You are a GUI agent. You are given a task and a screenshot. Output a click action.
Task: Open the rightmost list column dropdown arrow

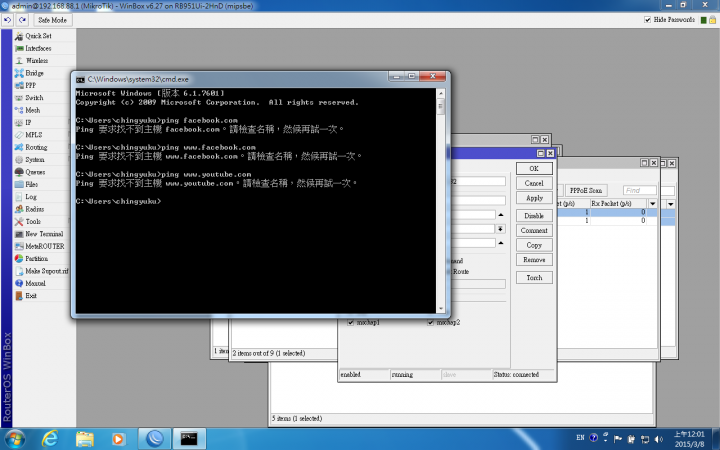[671, 203]
